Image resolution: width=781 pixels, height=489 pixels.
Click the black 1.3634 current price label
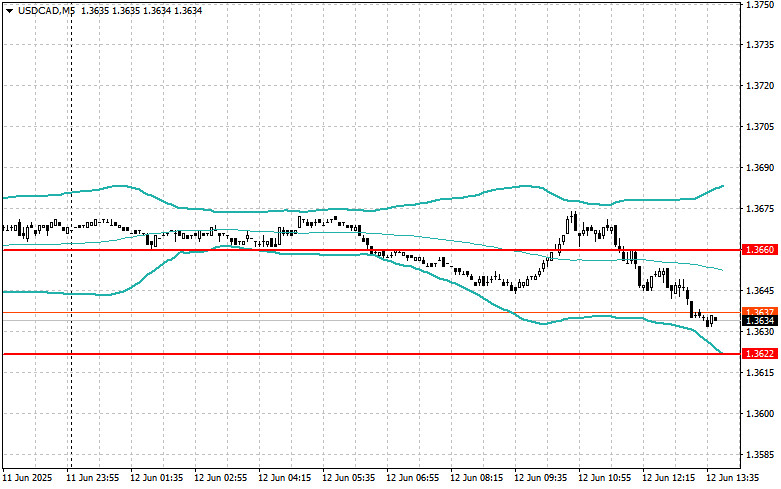pos(760,320)
